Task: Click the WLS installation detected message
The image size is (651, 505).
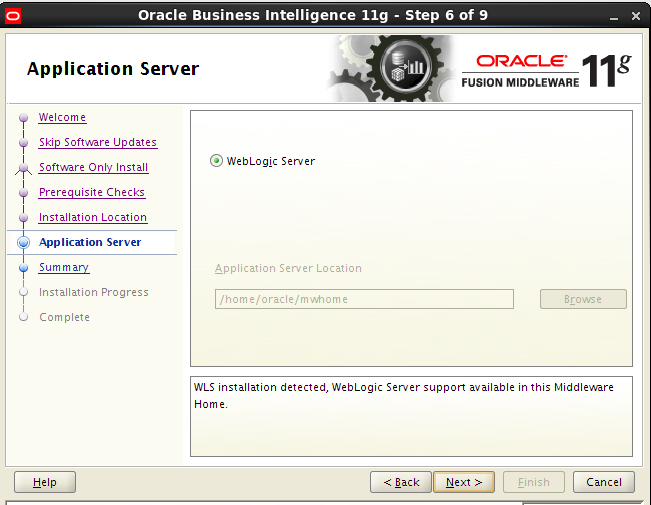Action: pyautogui.click(x=404, y=395)
